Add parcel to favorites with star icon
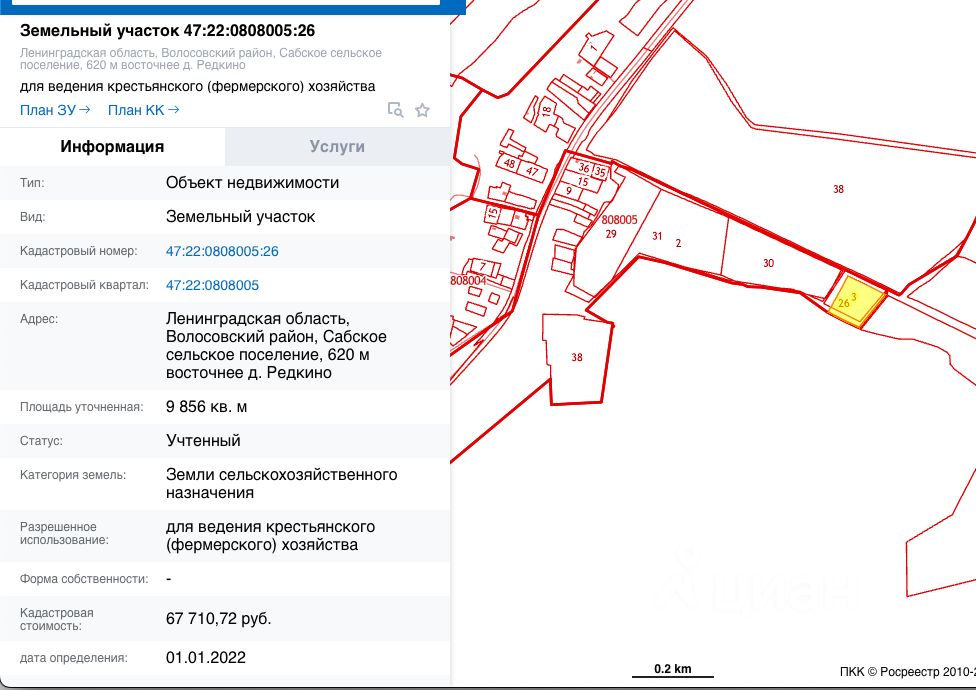This screenshot has width=976, height=690. point(422,110)
